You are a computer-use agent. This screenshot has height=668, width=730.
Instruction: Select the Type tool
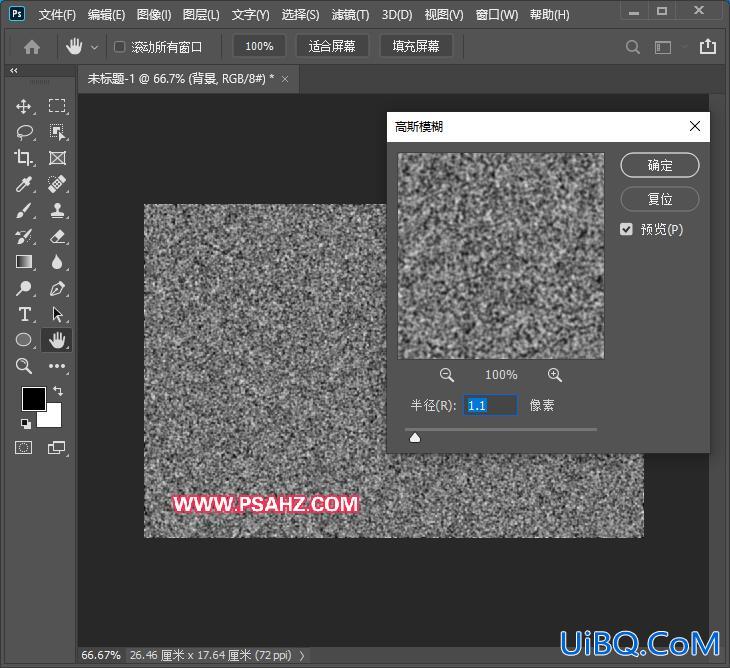23,314
